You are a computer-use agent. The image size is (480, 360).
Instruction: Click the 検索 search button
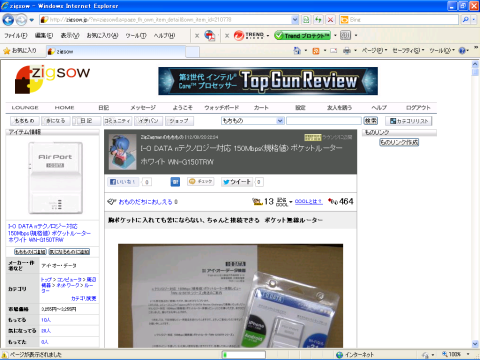pos(371,121)
